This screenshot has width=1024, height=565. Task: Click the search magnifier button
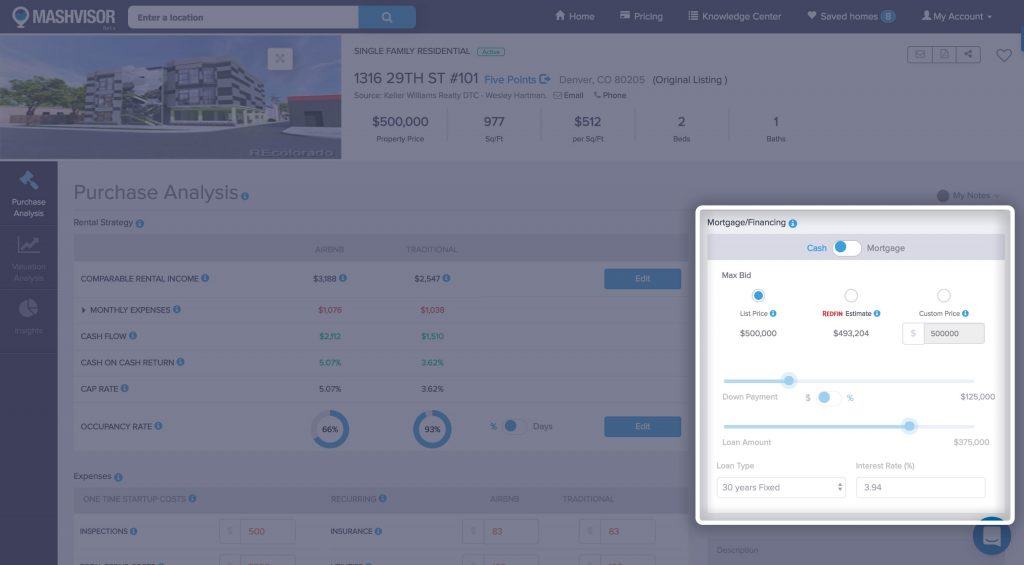(386, 17)
